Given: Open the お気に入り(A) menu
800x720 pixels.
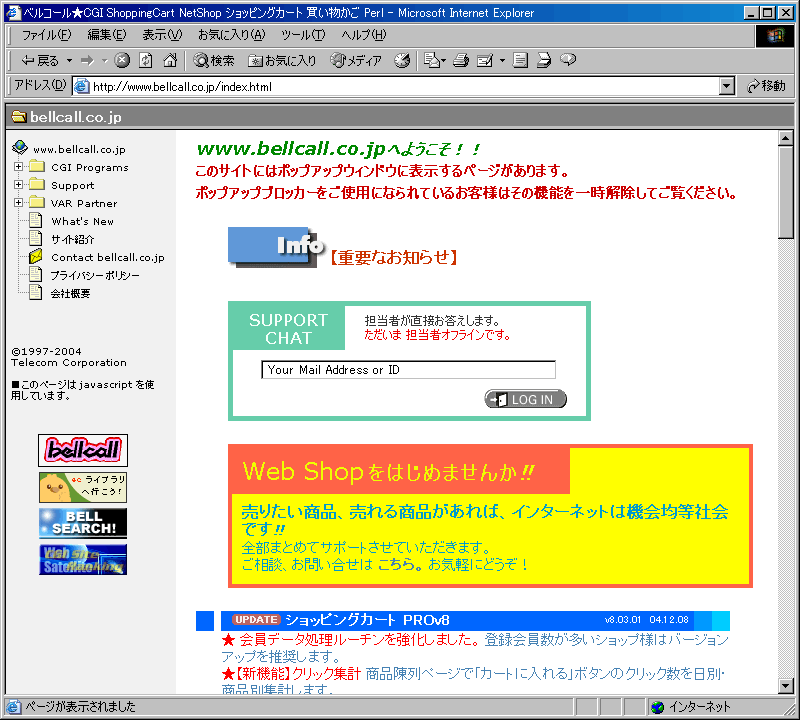Looking at the screenshot, I should pyautogui.click(x=232, y=35).
